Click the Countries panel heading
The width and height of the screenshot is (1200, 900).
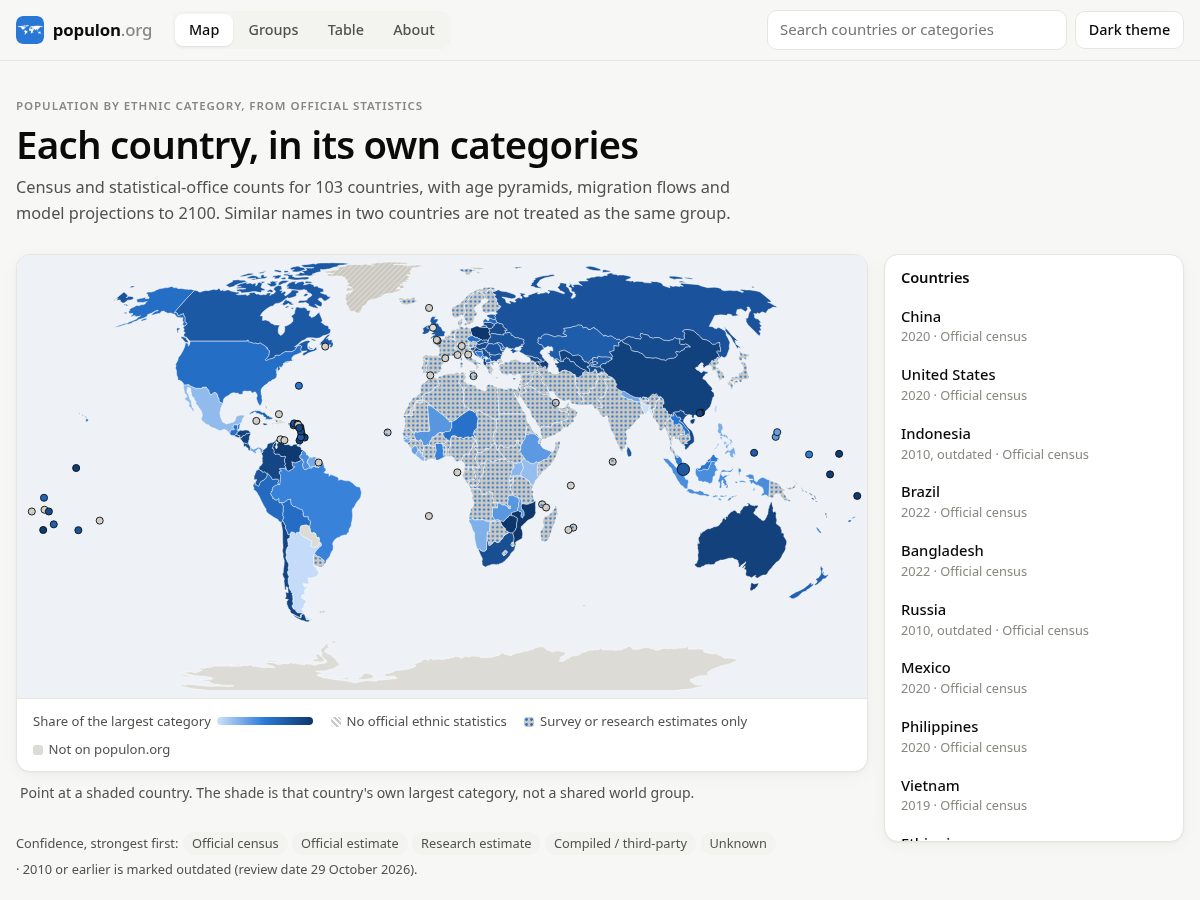pyautogui.click(x=935, y=278)
